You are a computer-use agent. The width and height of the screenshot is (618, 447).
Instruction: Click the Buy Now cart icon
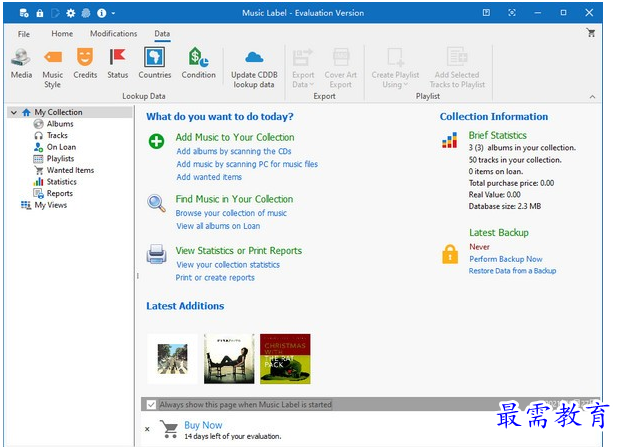click(x=169, y=429)
